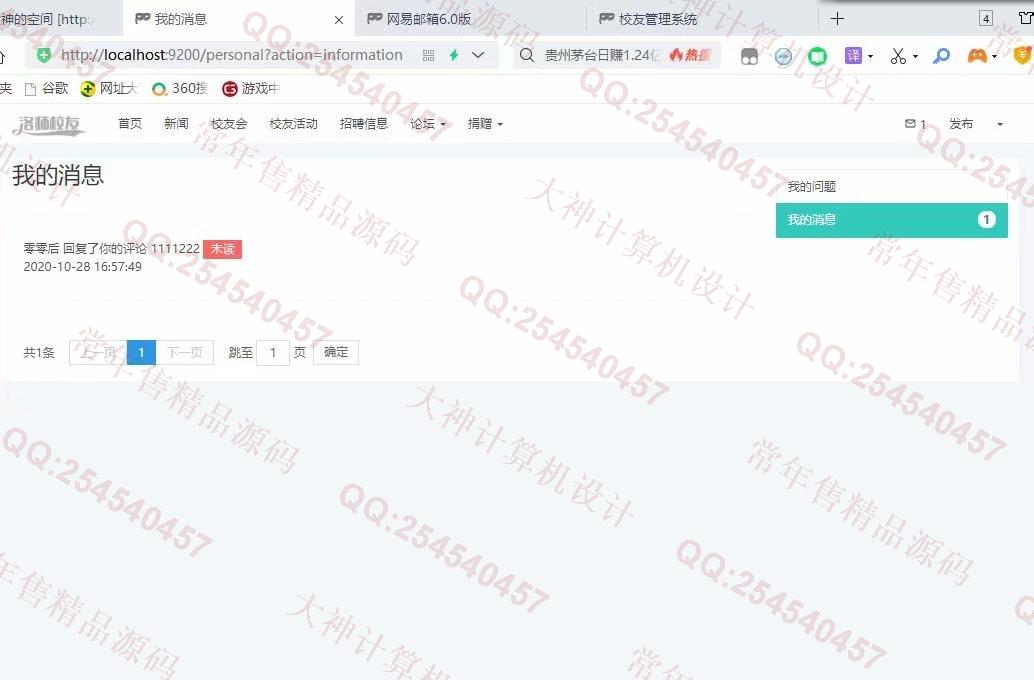The image size is (1034, 680).
Task: Click the tab count box showing 4
Action: (986, 18)
